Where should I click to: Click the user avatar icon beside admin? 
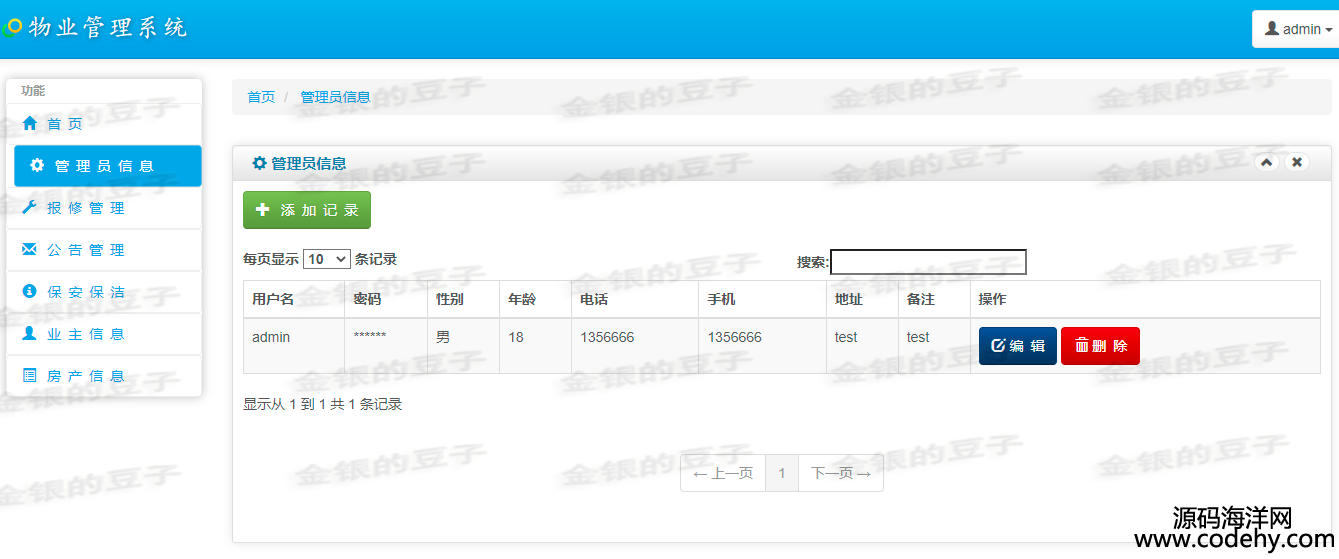tap(1272, 29)
